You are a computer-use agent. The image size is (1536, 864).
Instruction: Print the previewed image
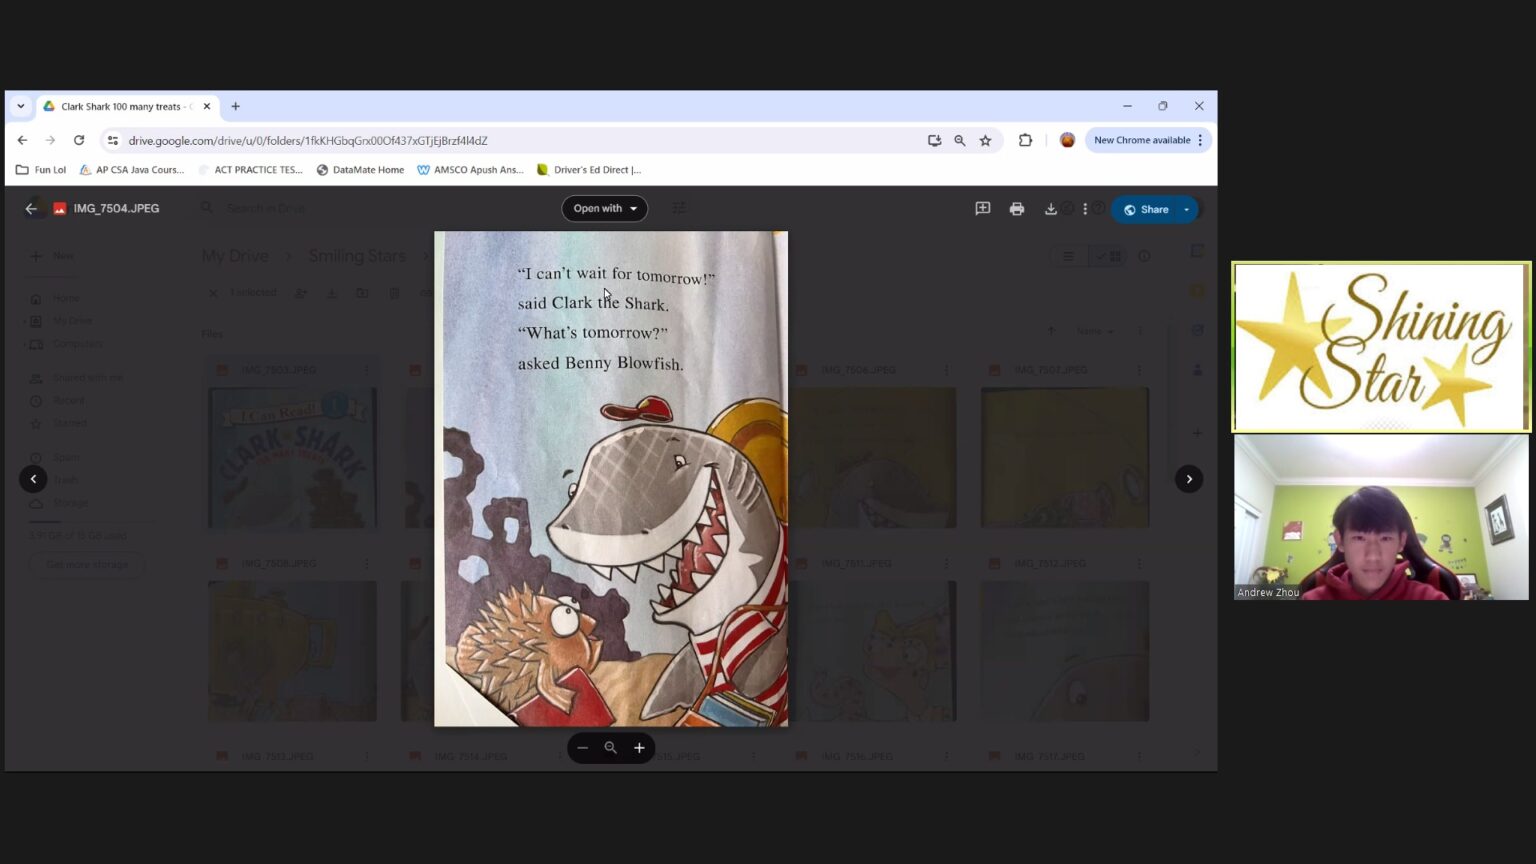coord(1017,209)
